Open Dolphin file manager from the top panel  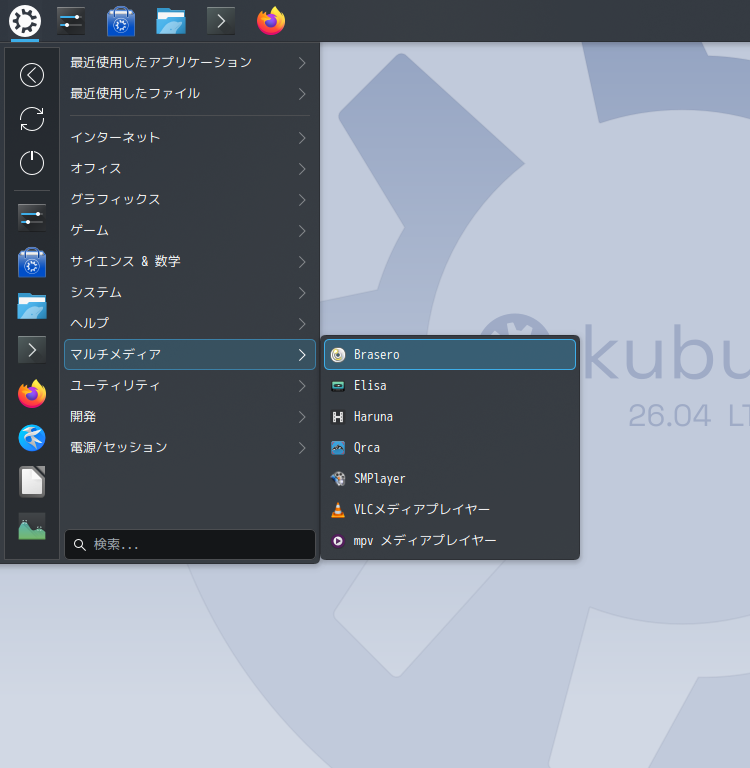pyautogui.click(x=171, y=21)
